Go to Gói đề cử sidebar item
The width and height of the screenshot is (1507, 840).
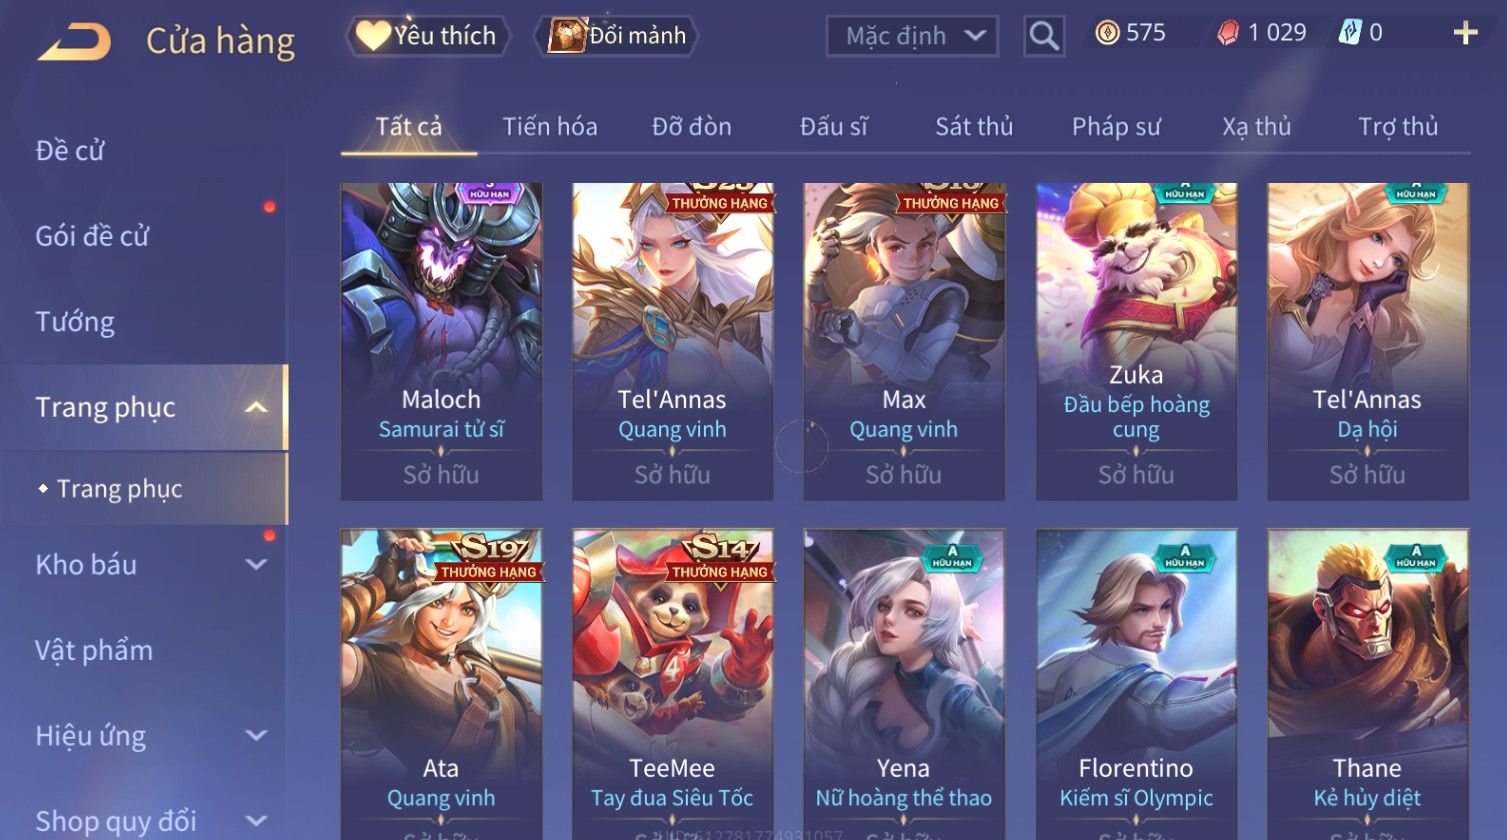tap(92, 236)
